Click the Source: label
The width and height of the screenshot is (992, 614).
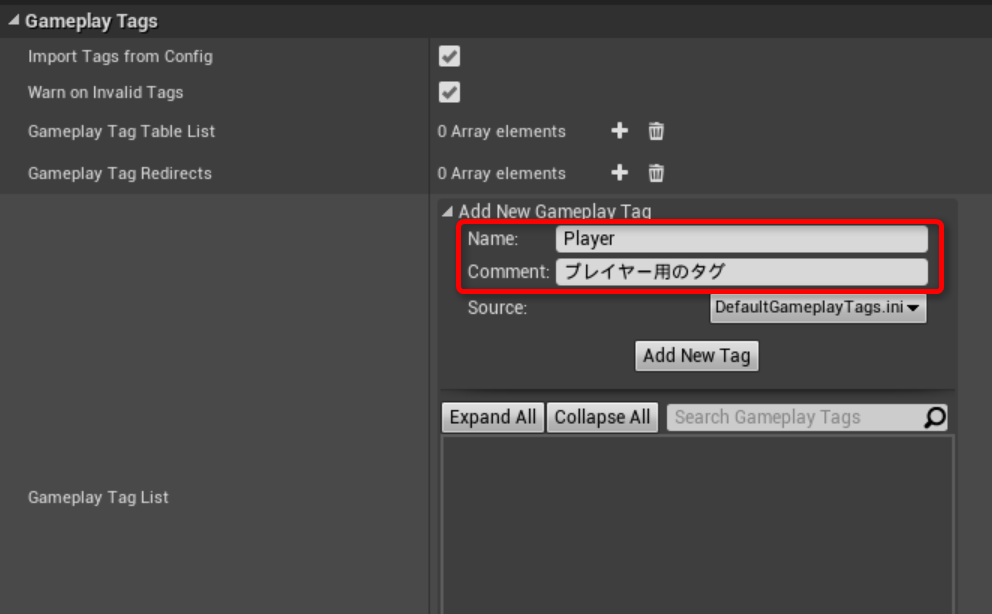click(497, 308)
